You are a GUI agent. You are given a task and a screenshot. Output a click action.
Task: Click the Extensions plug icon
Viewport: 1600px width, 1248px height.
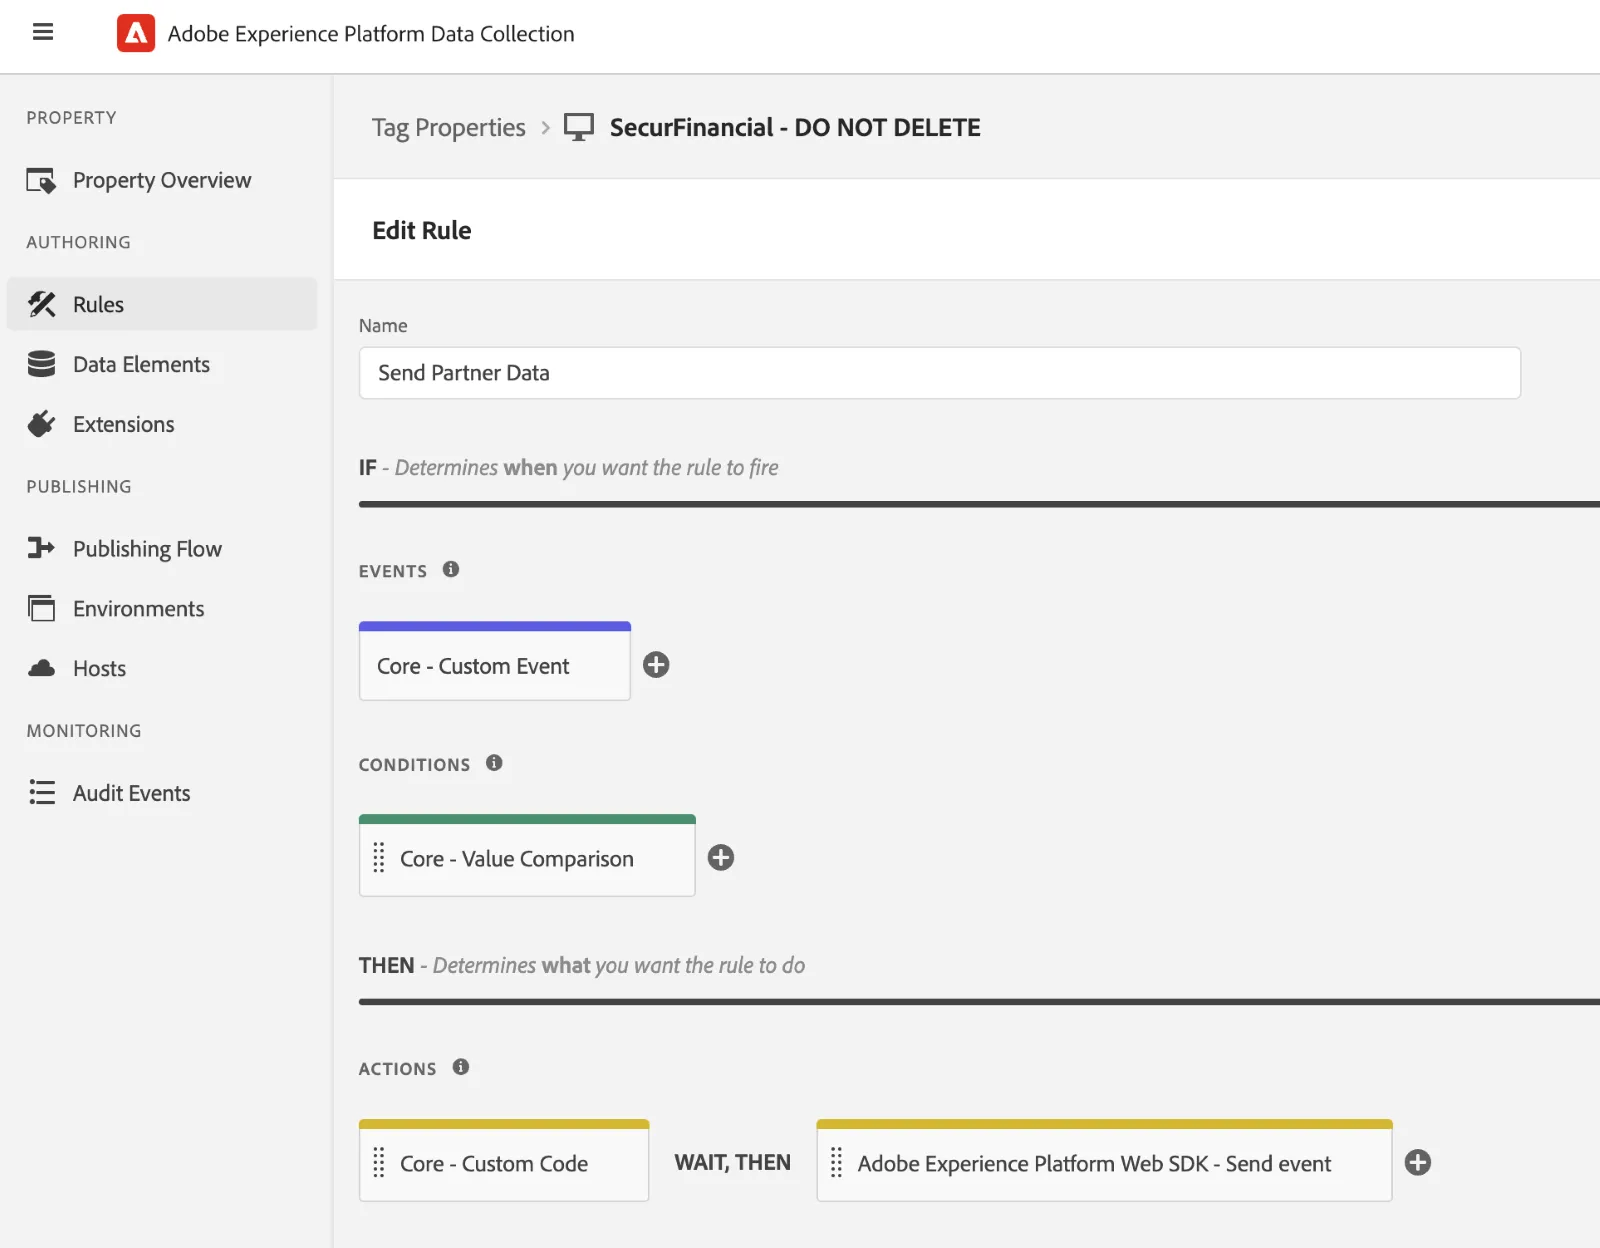41,424
